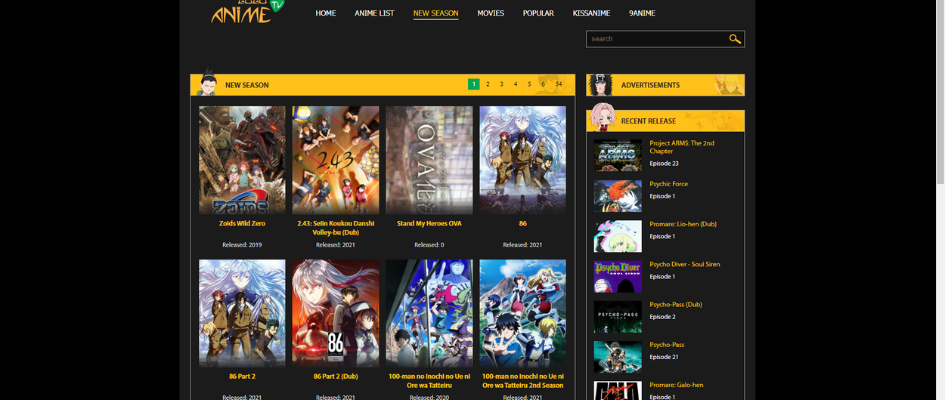
Task: Click the Psycho-Pass Episode 21 thumbnail
Action: (x=618, y=357)
